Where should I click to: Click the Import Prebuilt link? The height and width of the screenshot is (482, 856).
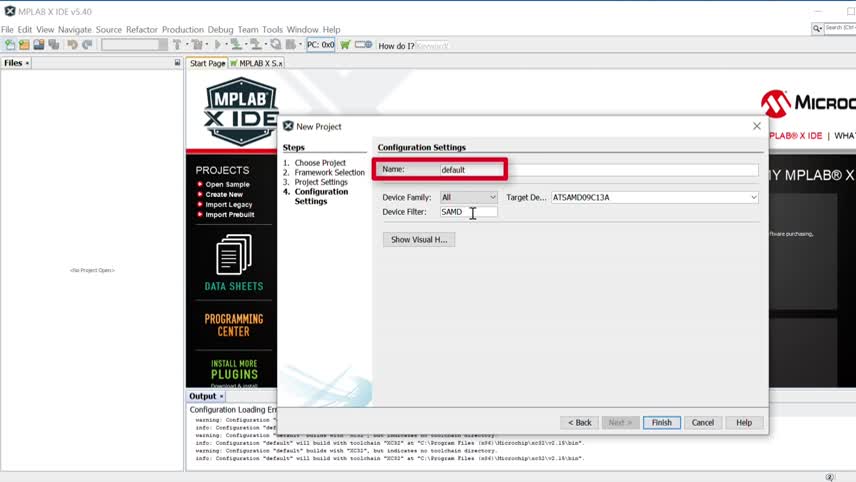pyautogui.click(x=230, y=215)
